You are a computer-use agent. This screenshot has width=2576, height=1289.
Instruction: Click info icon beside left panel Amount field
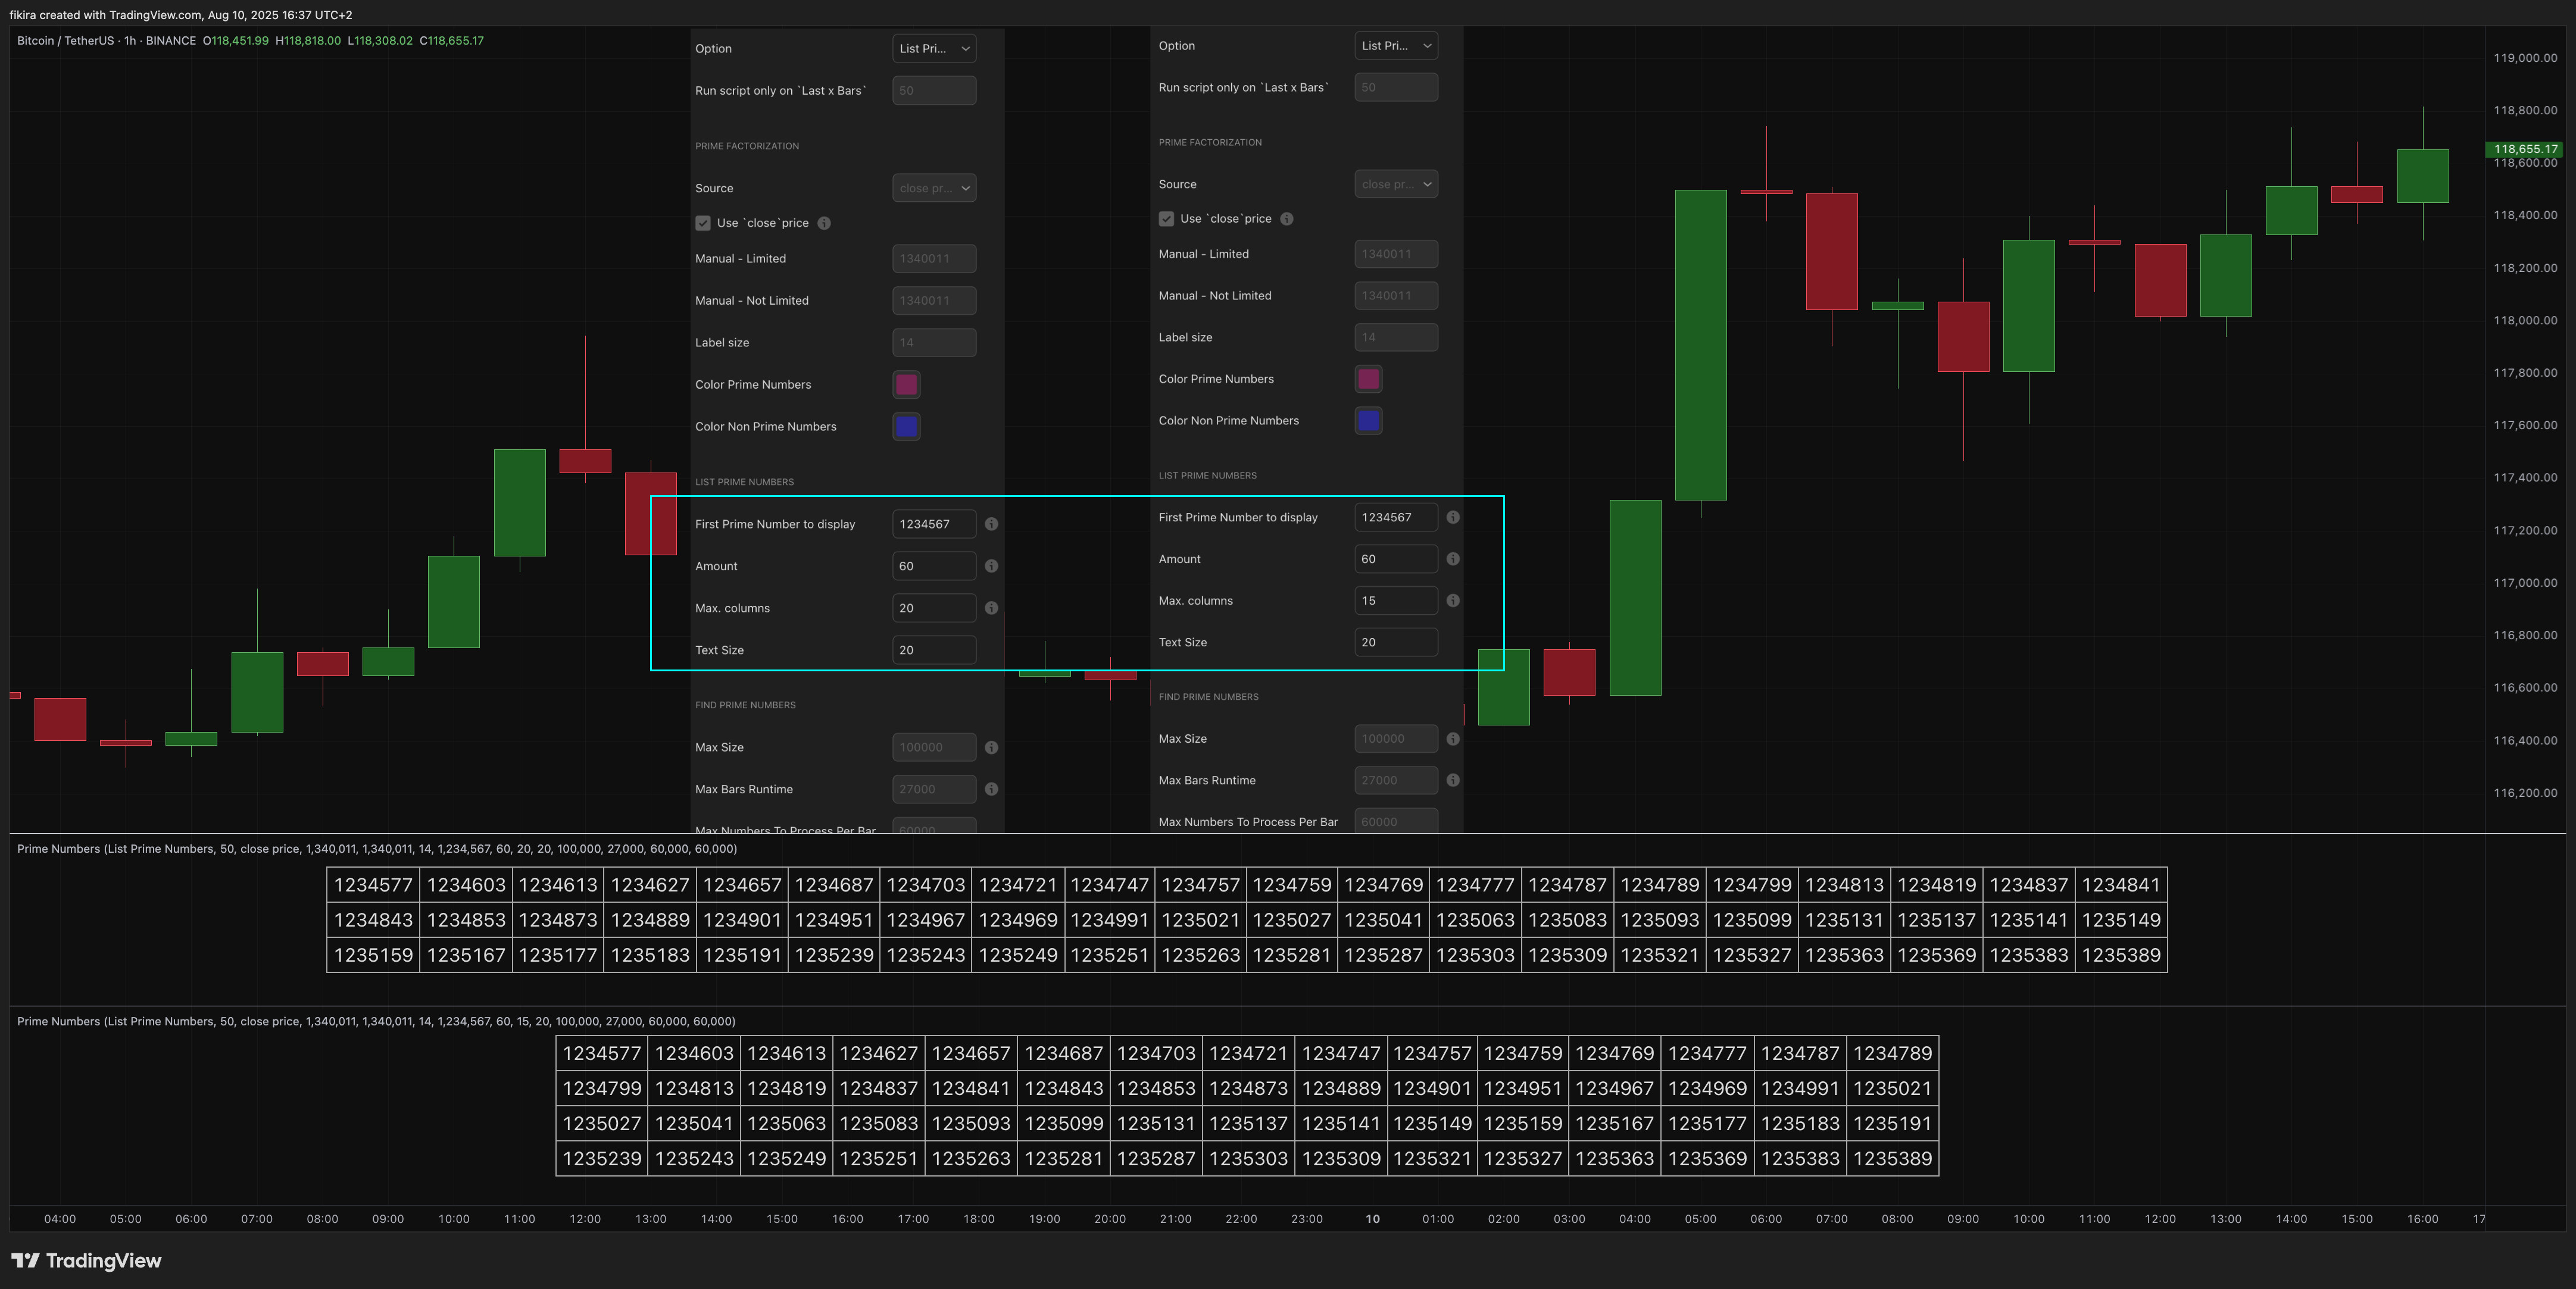pyautogui.click(x=991, y=566)
